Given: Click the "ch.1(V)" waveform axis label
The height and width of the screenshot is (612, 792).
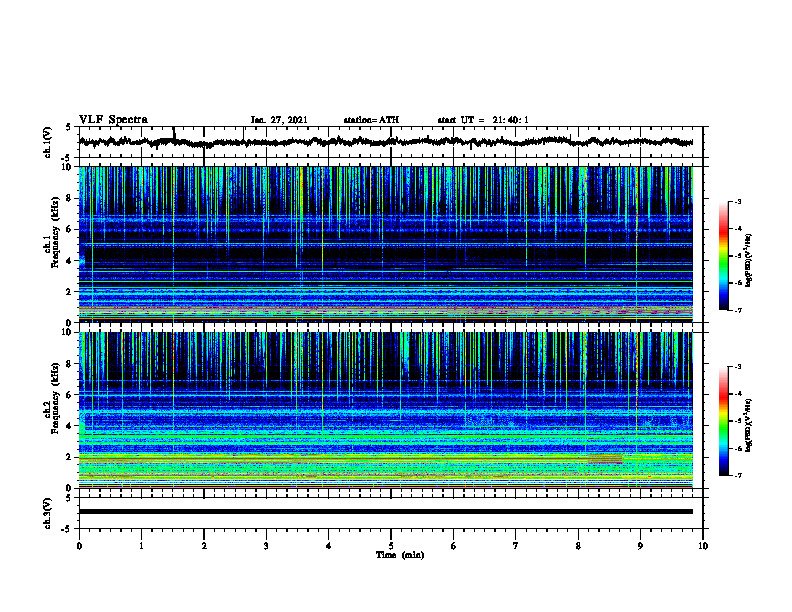Looking at the screenshot, I should pyautogui.click(x=48, y=142).
